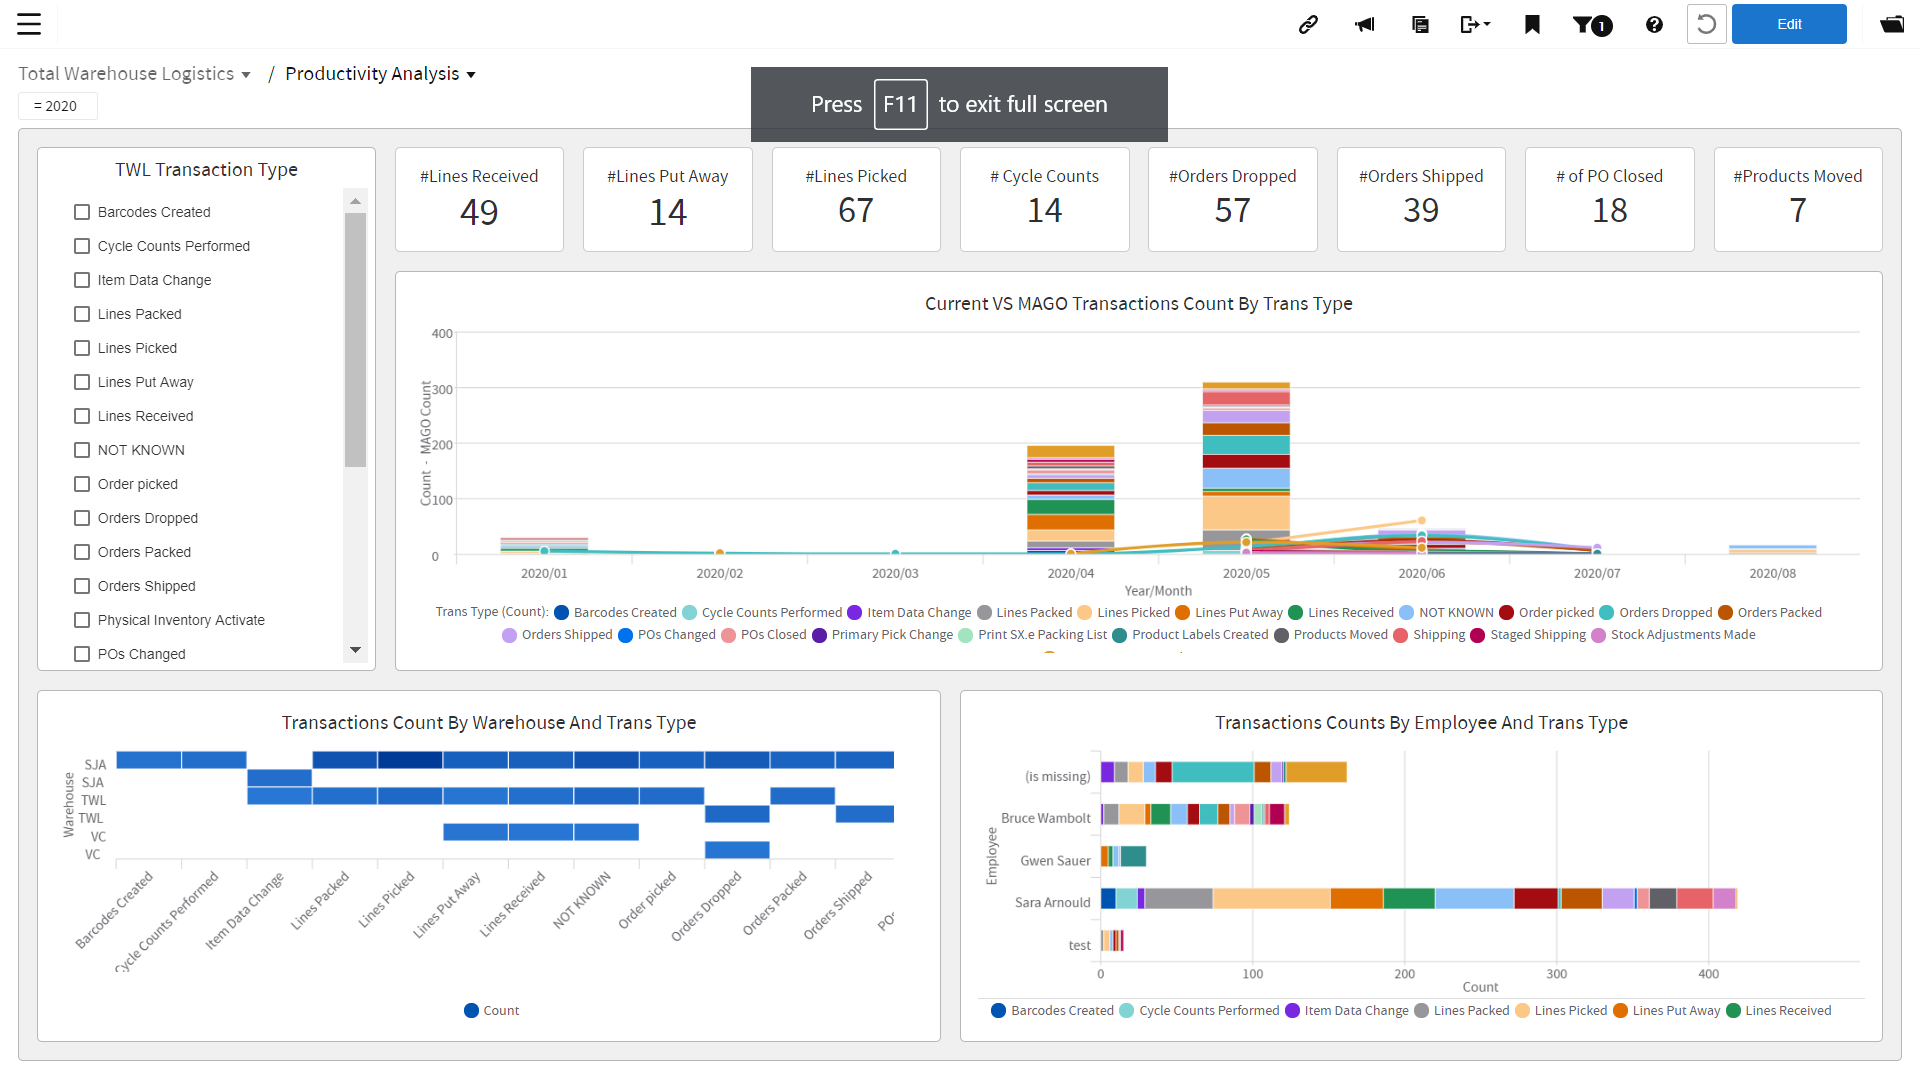Click the color dot beside Cycle Counts Performed
This screenshot has width=1920, height=1080.
click(x=688, y=612)
